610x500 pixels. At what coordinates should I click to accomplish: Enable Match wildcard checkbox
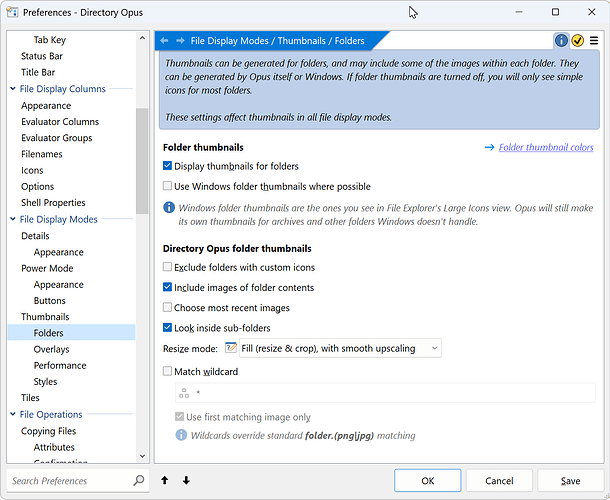pyautogui.click(x=167, y=371)
